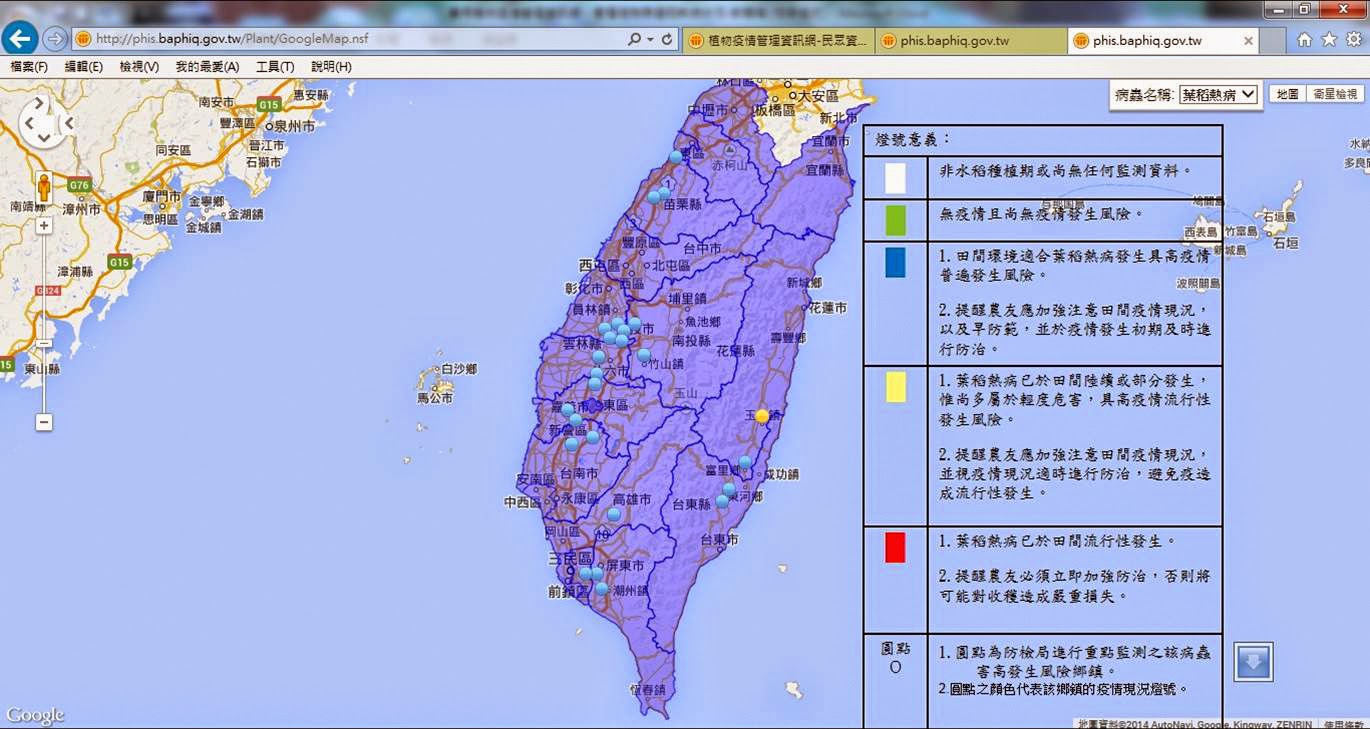This screenshot has width=1370, height=729.
Task: Click blue legend color swatch
Action: [x=895, y=262]
